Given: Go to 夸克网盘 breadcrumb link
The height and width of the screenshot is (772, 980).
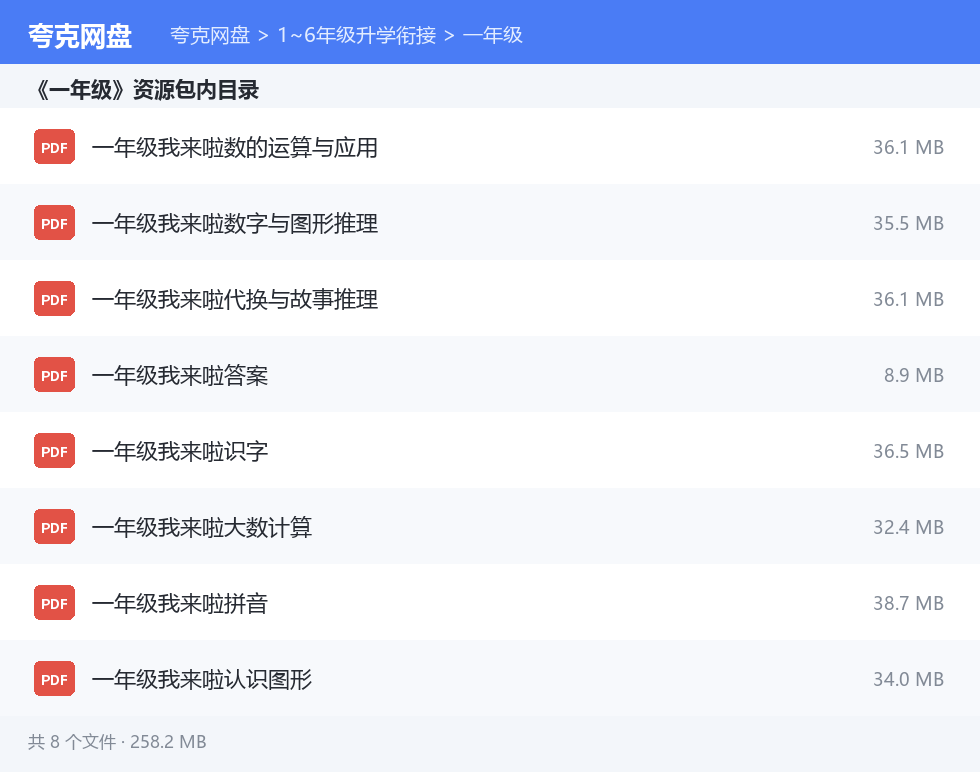Looking at the screenshot, I should [210, 35].
